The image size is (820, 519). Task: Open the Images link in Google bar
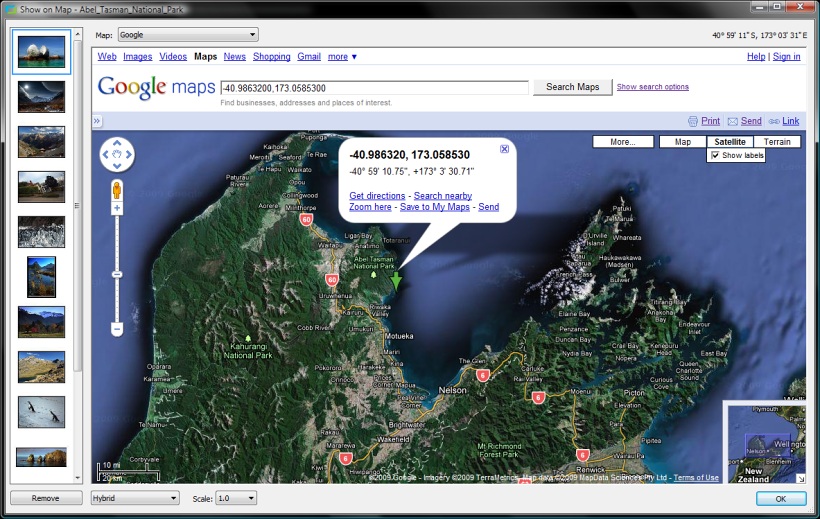(138, 57)
